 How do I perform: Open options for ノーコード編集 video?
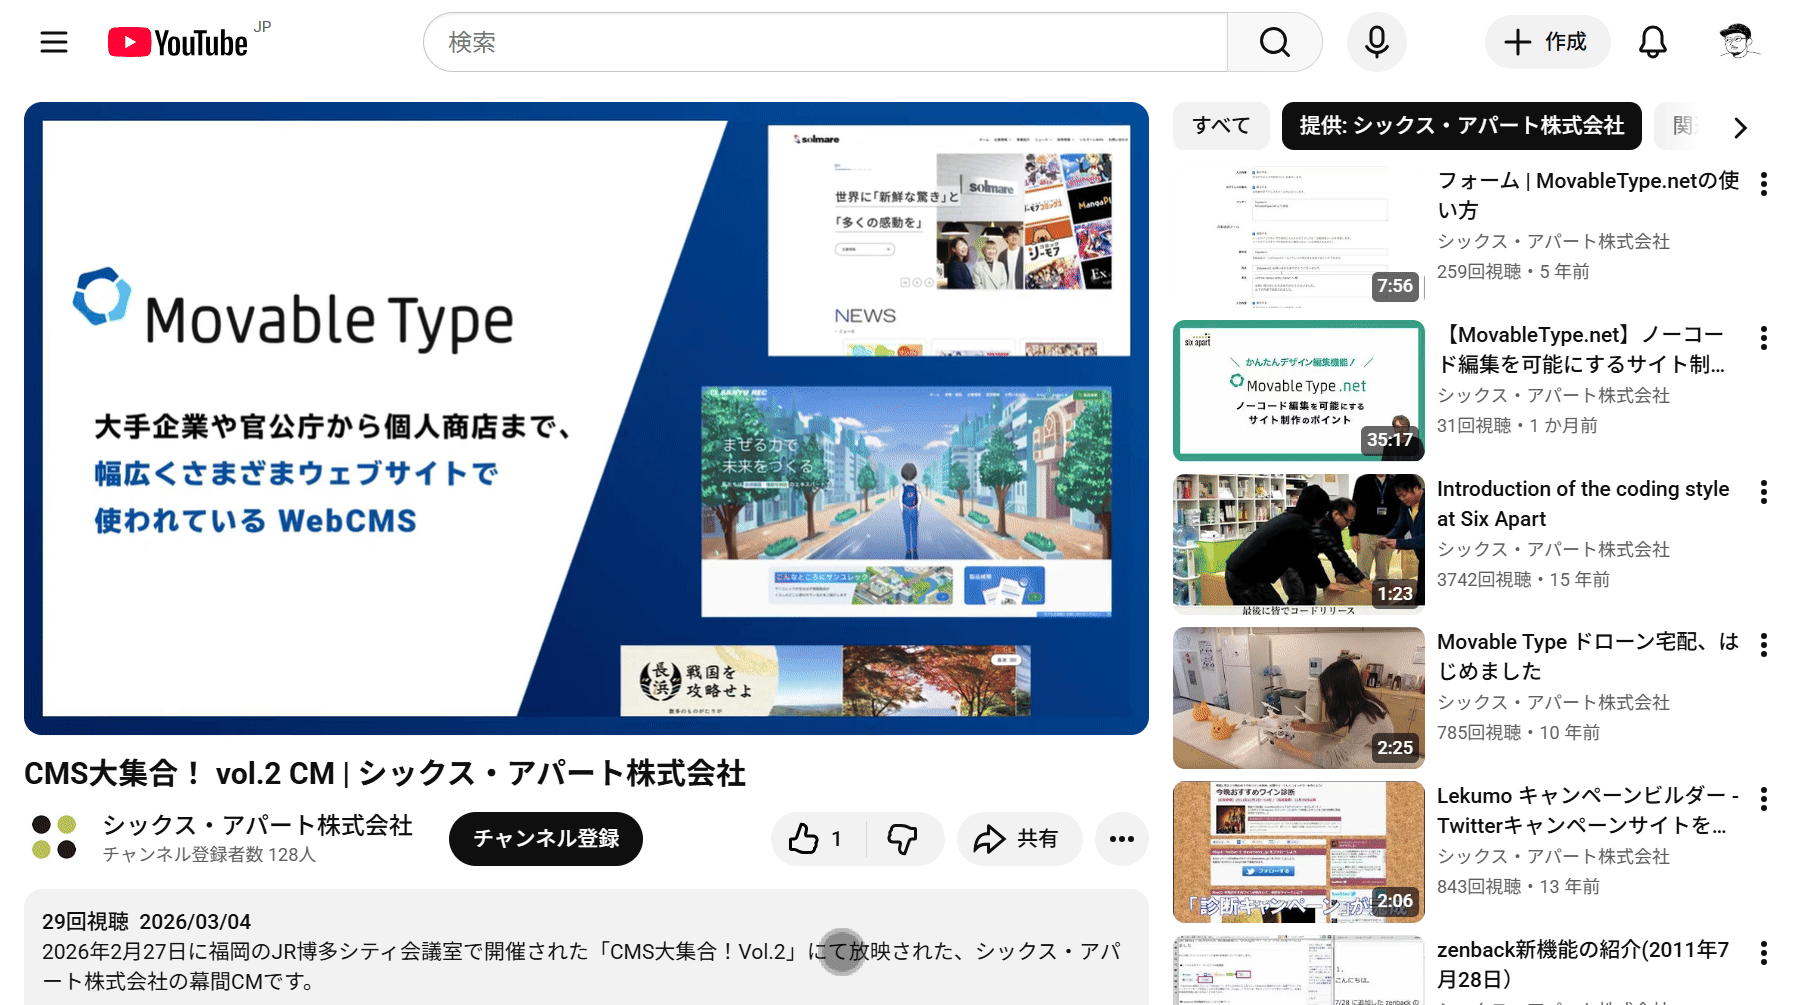pyautogui.click(x=1763, y=338)
